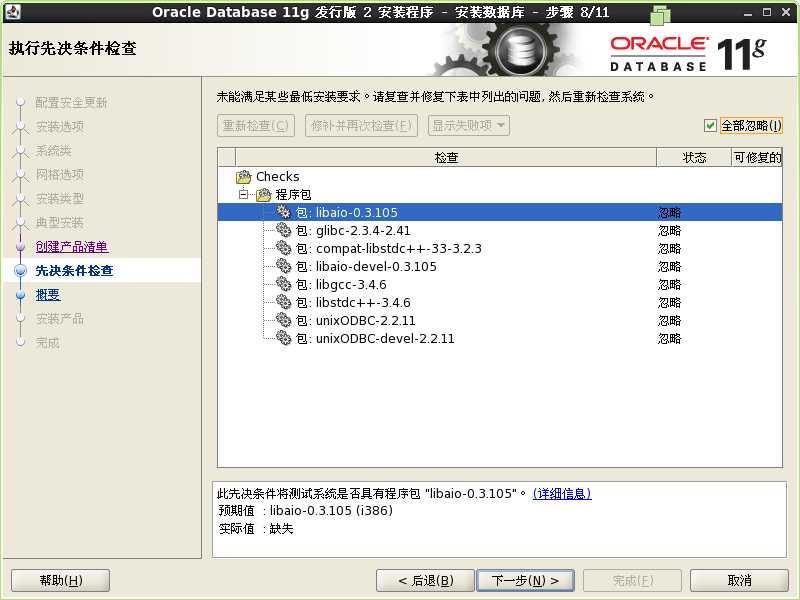Click the 安装选项 step in sidebar
Screen dimensions: 800x600
[60, 127]
